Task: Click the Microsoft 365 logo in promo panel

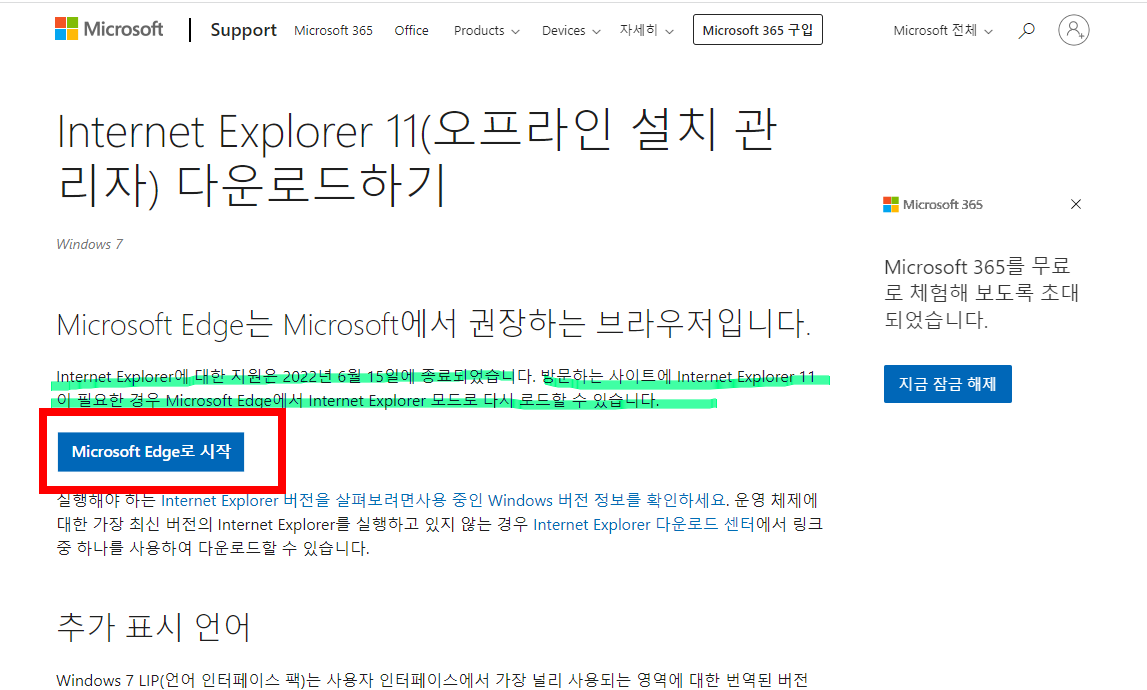Action: pos(933,205)
